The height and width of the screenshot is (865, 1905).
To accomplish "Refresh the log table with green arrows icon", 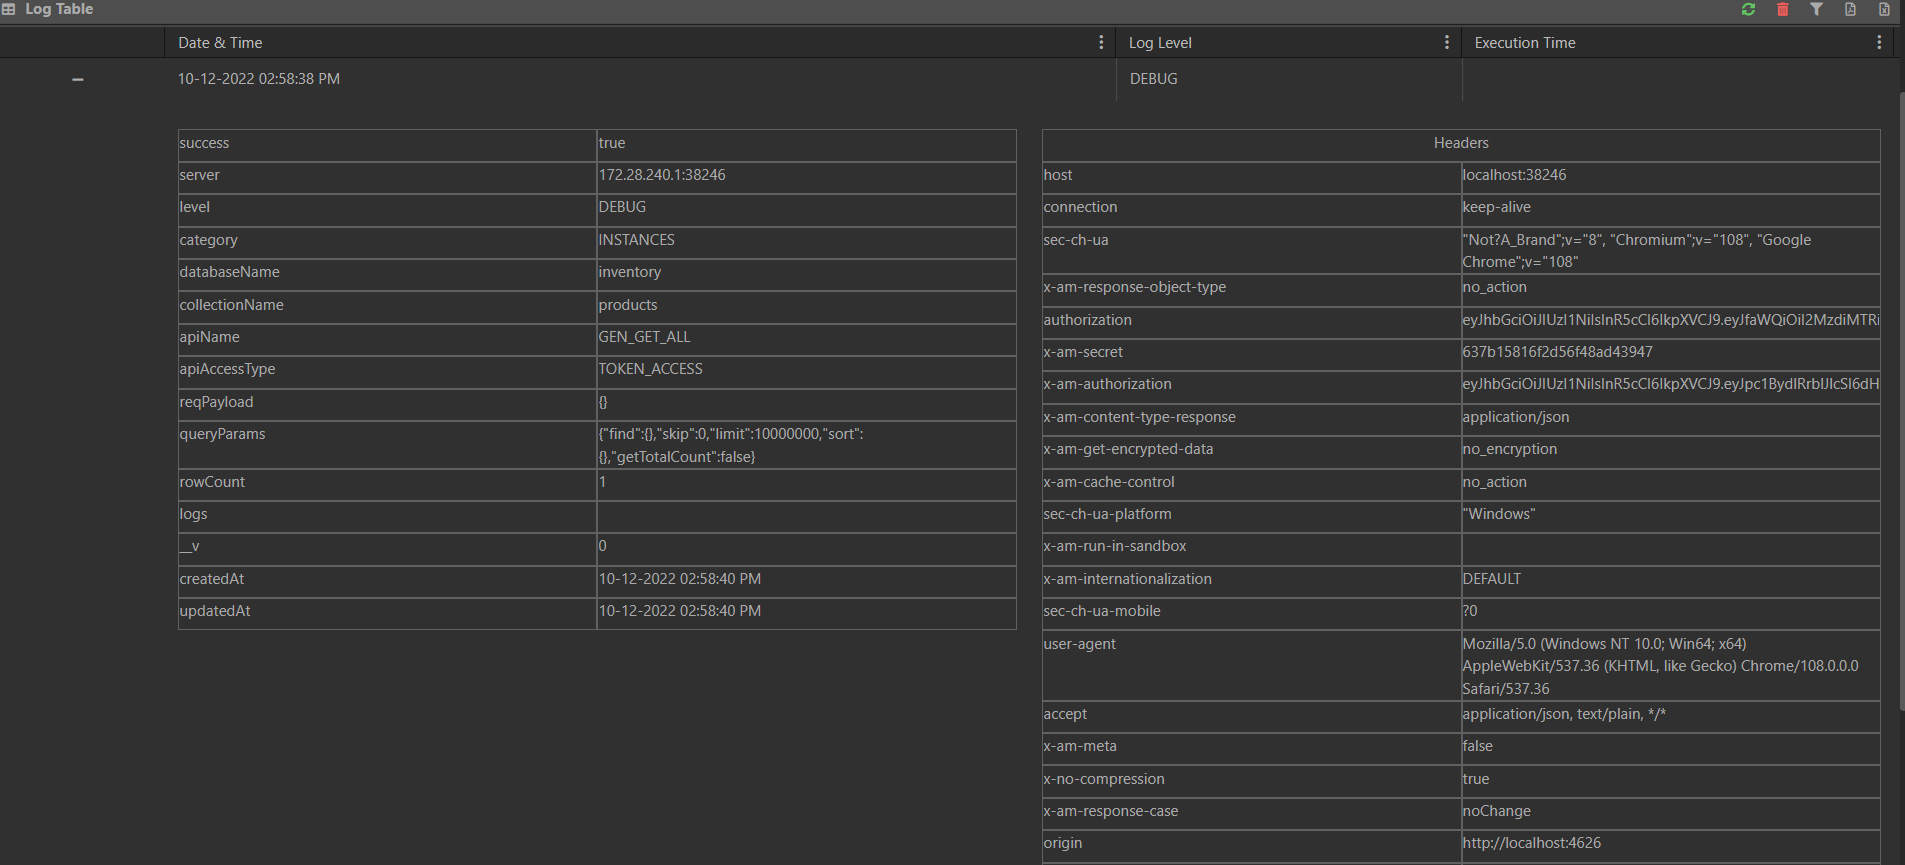I will (x=1748, y=9).
